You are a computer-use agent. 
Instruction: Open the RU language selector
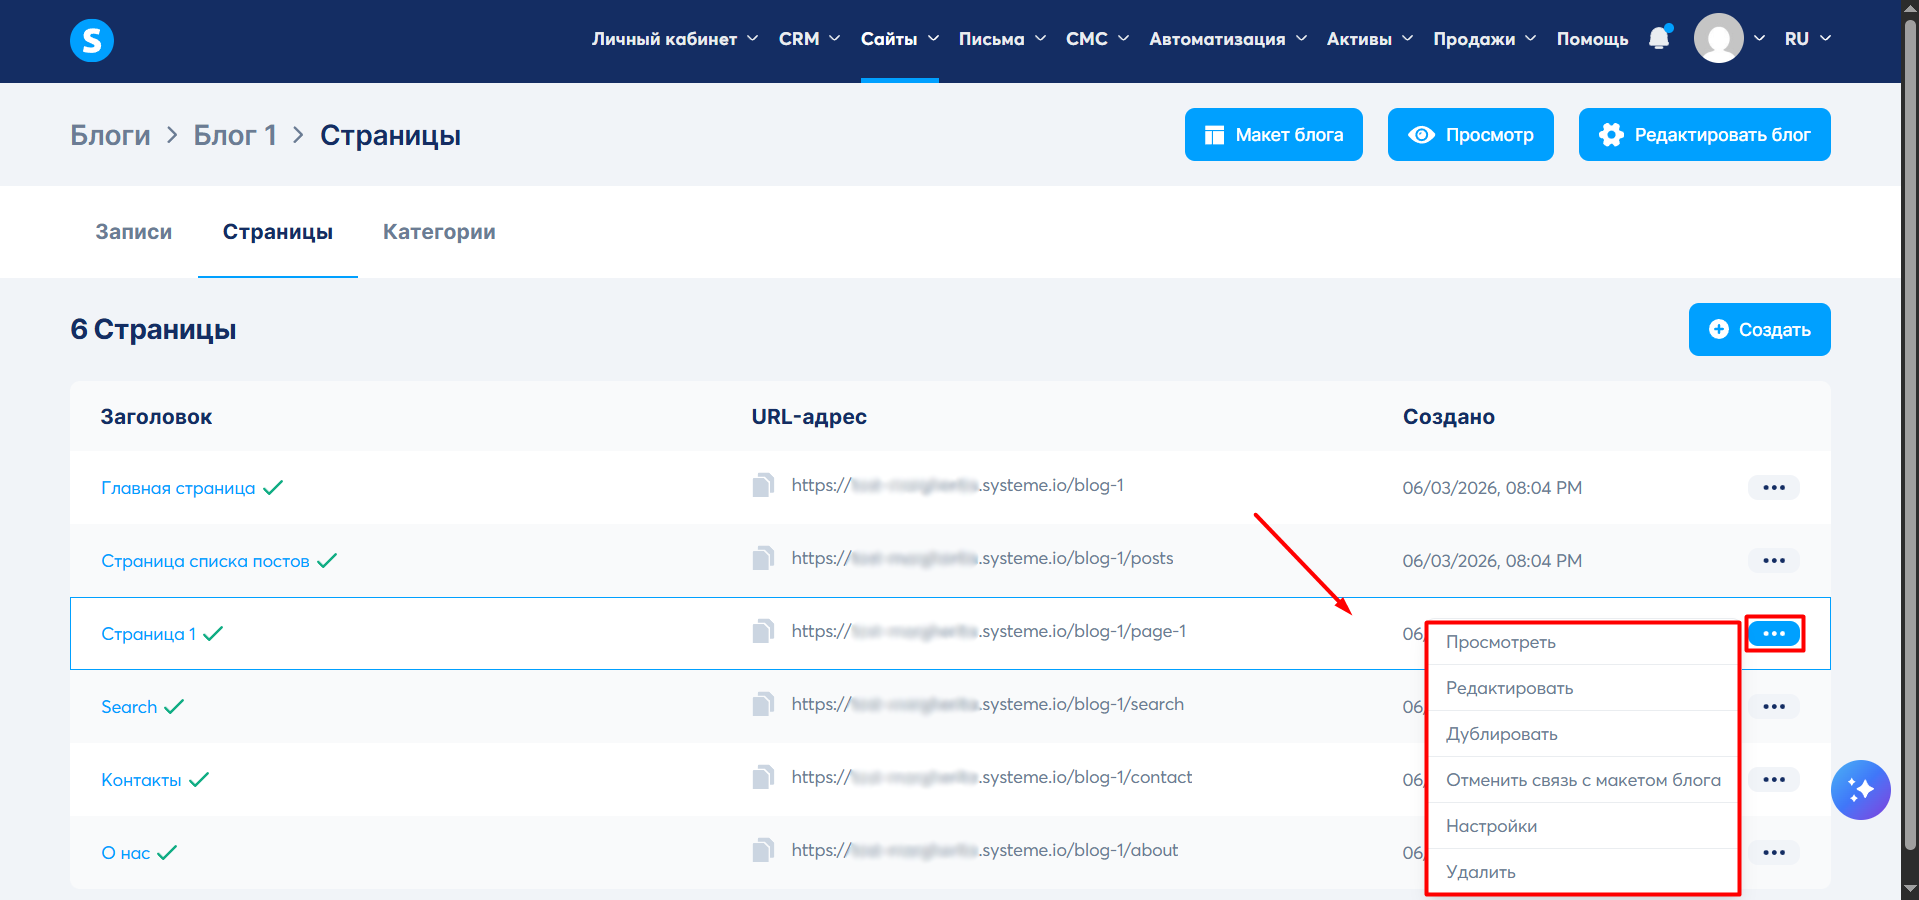(1808, 39)
